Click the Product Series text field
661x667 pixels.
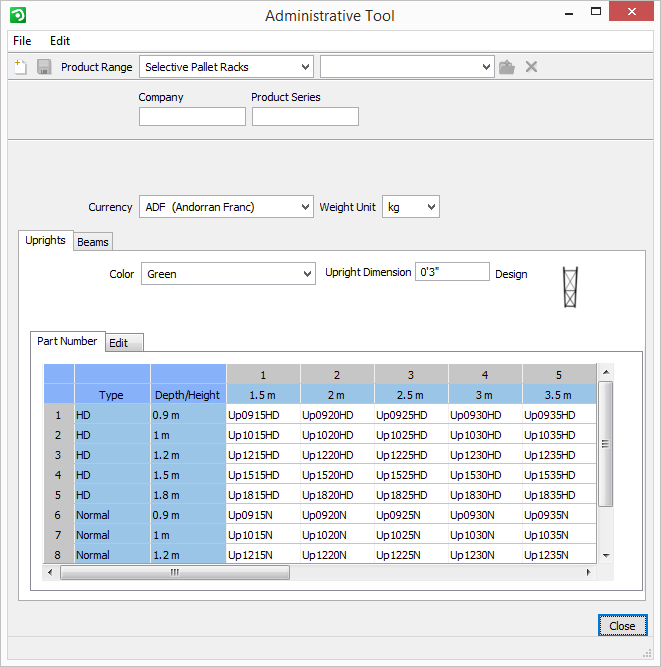click(305, 117)
